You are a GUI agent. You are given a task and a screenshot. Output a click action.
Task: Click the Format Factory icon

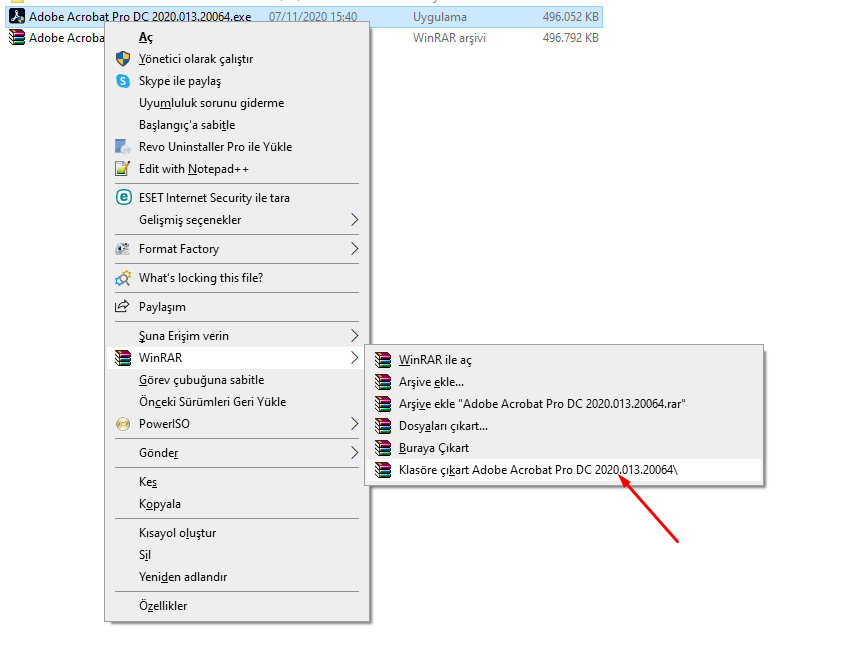tap(122, 249)
